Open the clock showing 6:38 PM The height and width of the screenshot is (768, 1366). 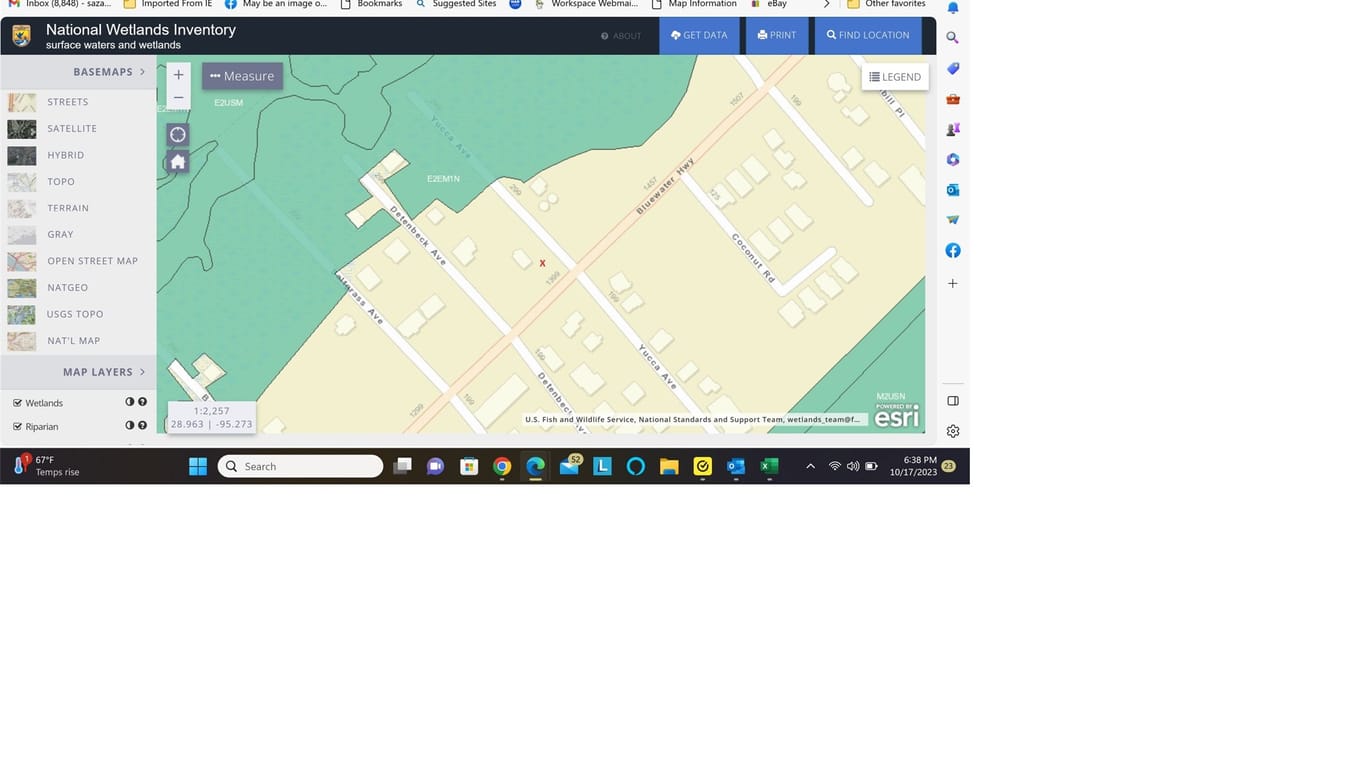913,466
